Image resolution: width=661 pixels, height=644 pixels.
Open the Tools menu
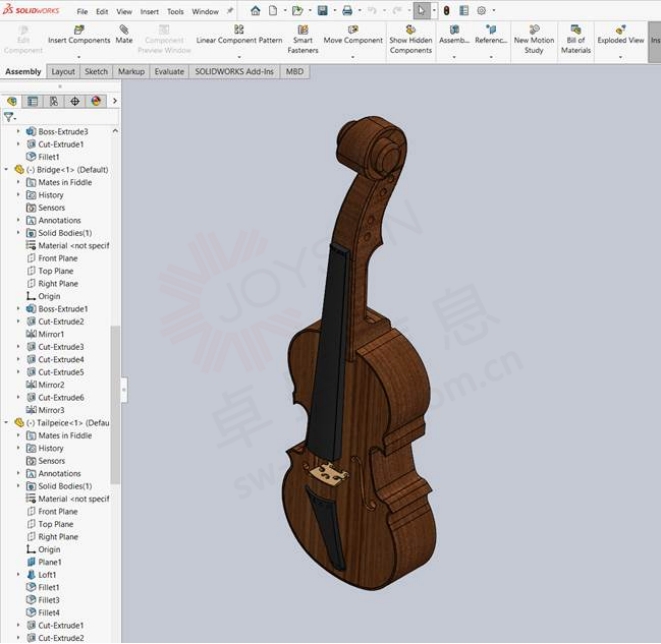pos(175,11)
